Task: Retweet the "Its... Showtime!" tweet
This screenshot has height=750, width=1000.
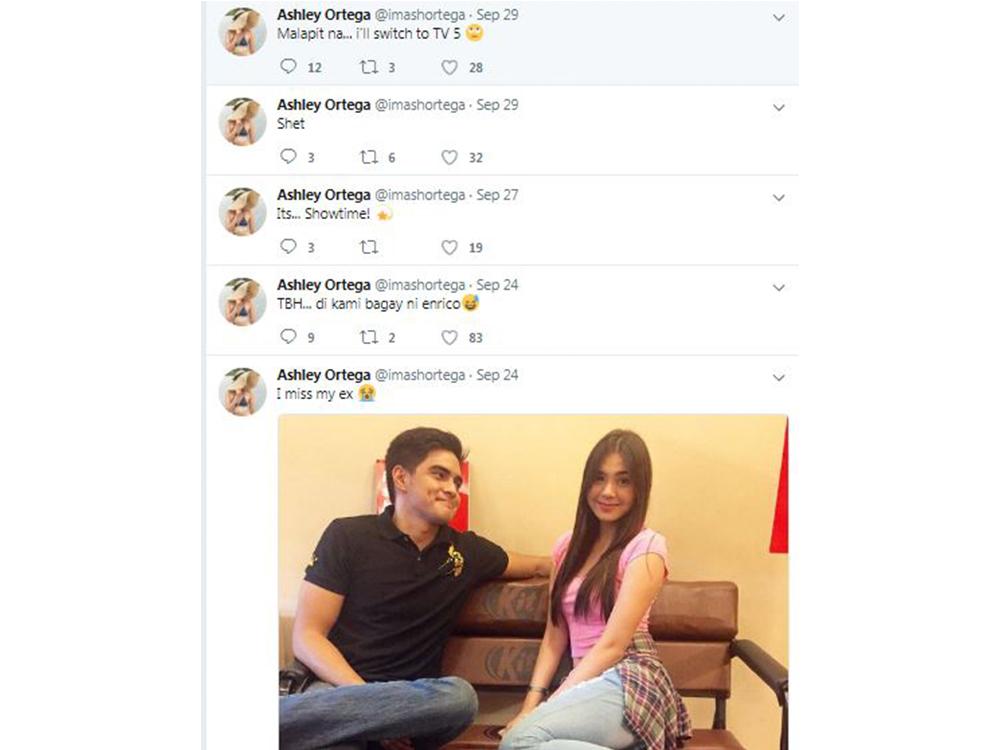Action: click(369, 247)
